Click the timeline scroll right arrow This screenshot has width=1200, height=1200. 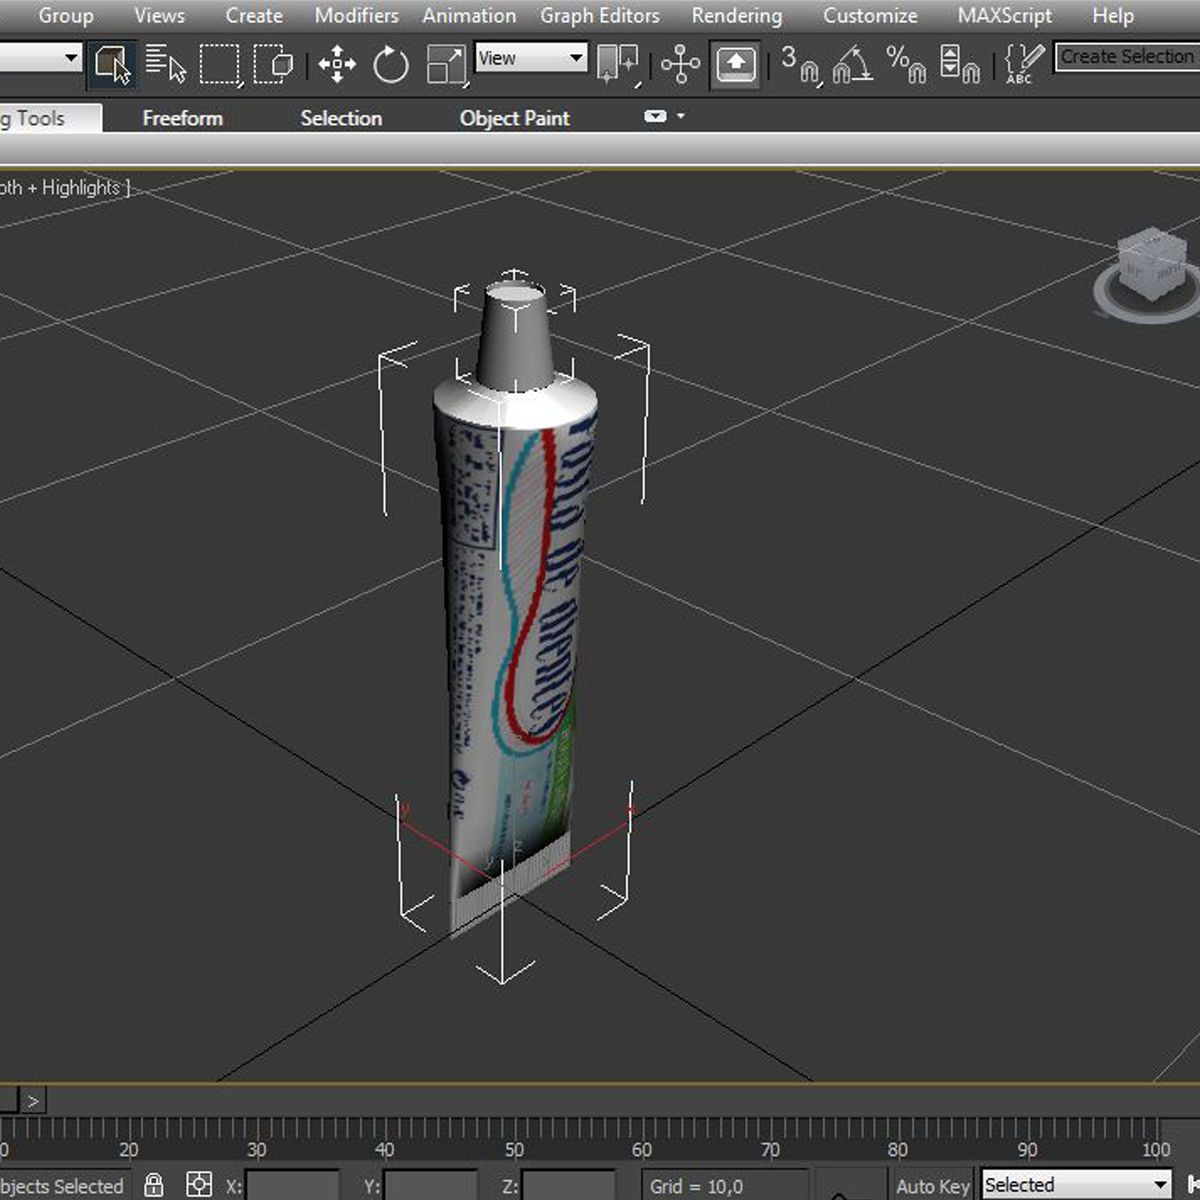pyautogui.click(x=33, y=1101)
